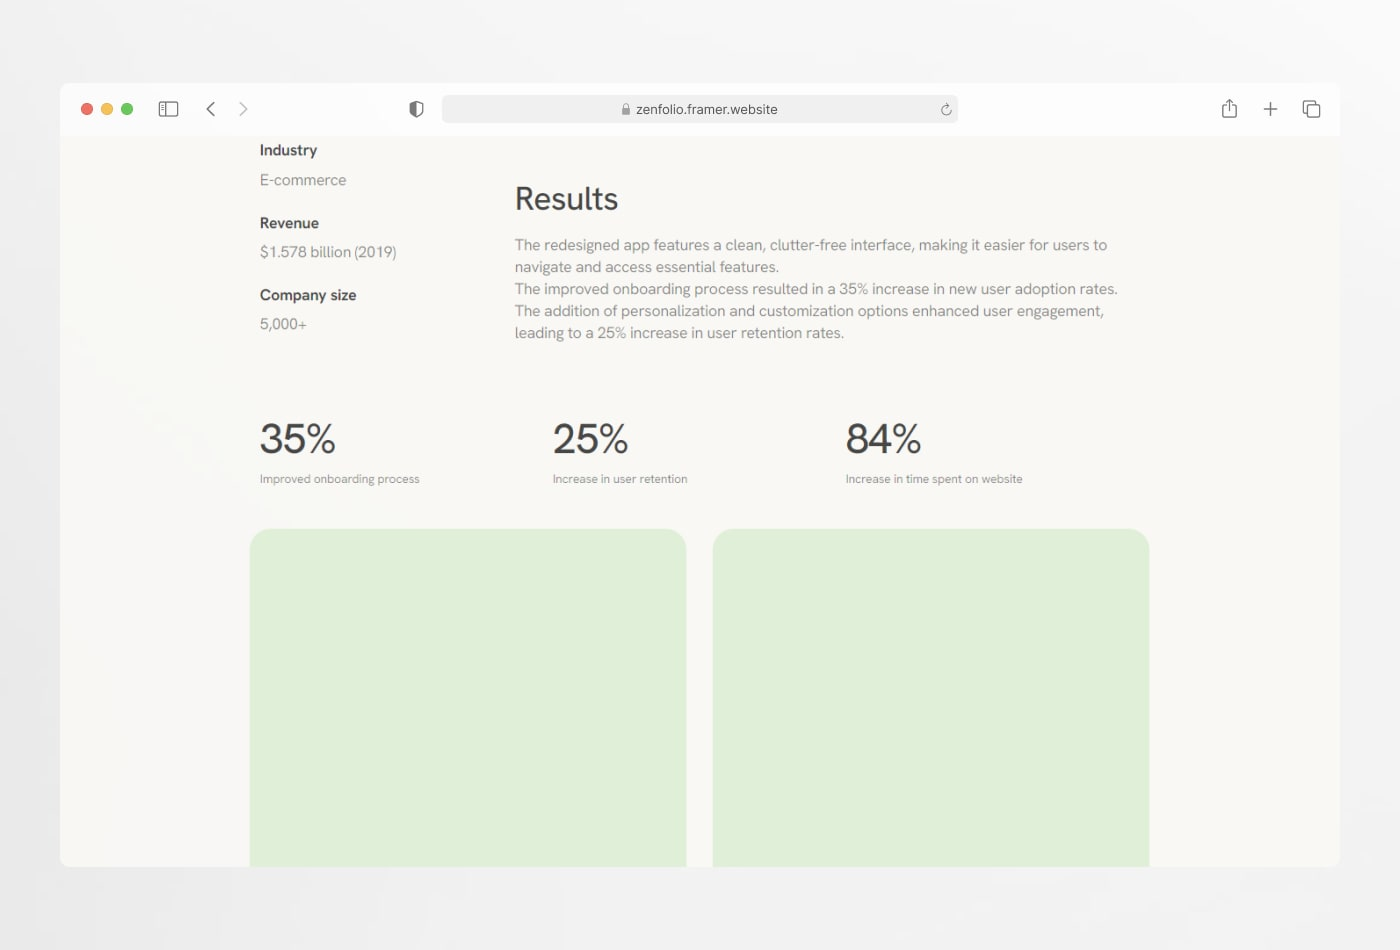
Task: Show the tab overview icon
Action: click(1311, 109)
